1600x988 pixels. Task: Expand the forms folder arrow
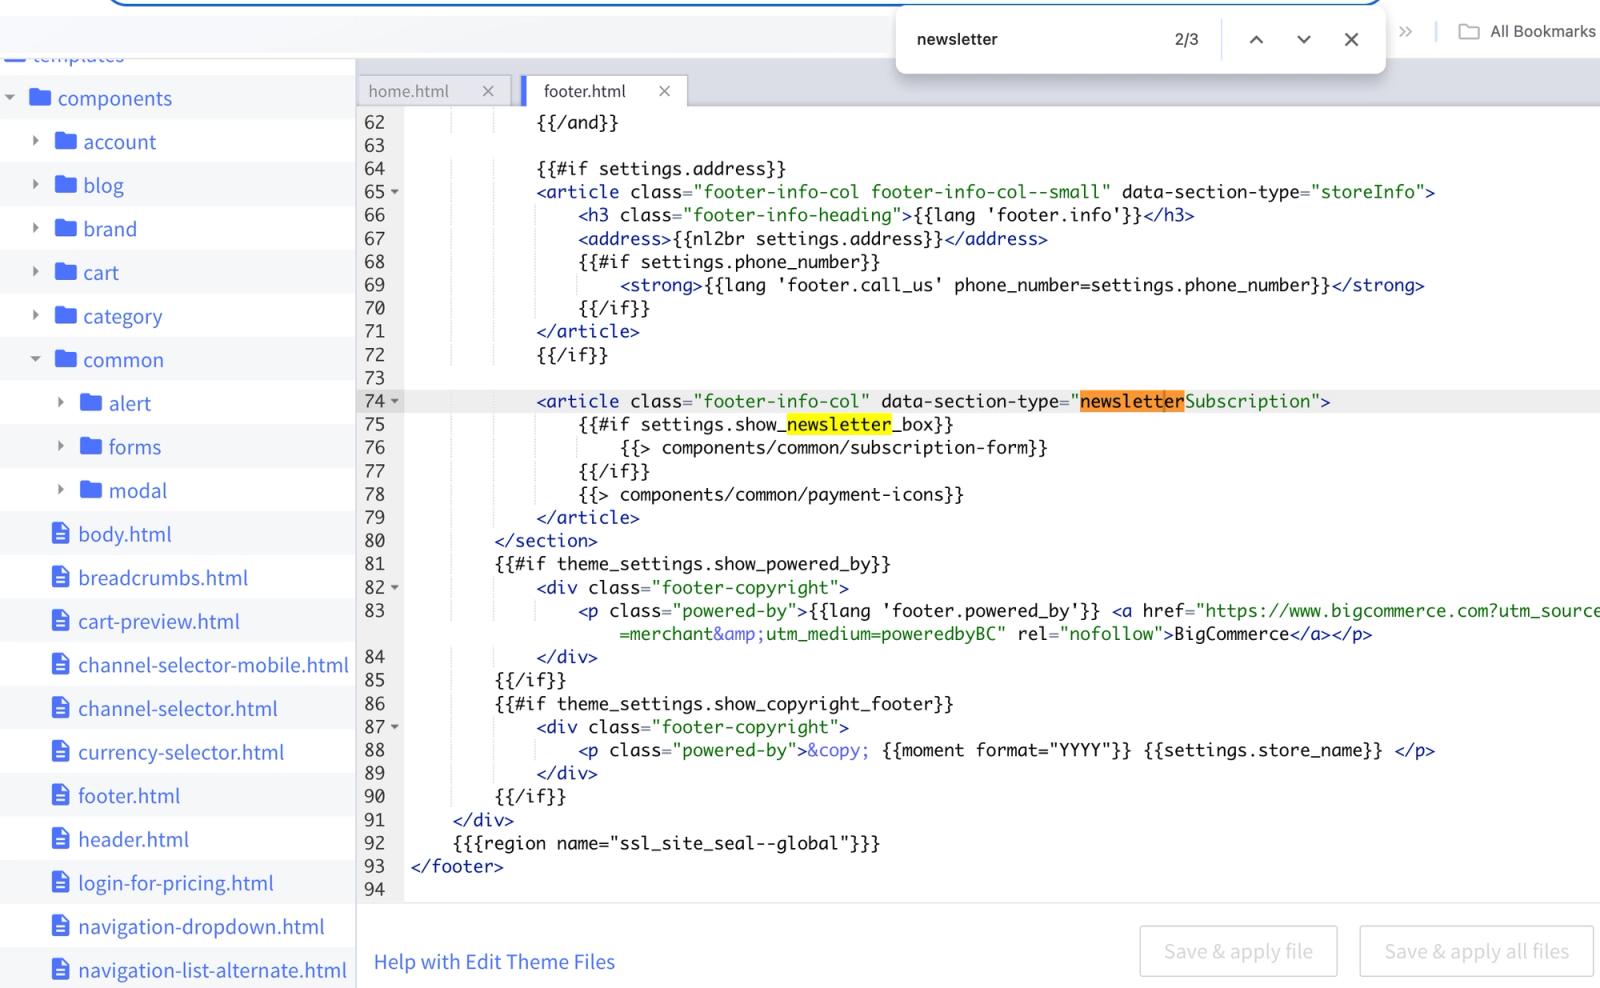point(60,446)
